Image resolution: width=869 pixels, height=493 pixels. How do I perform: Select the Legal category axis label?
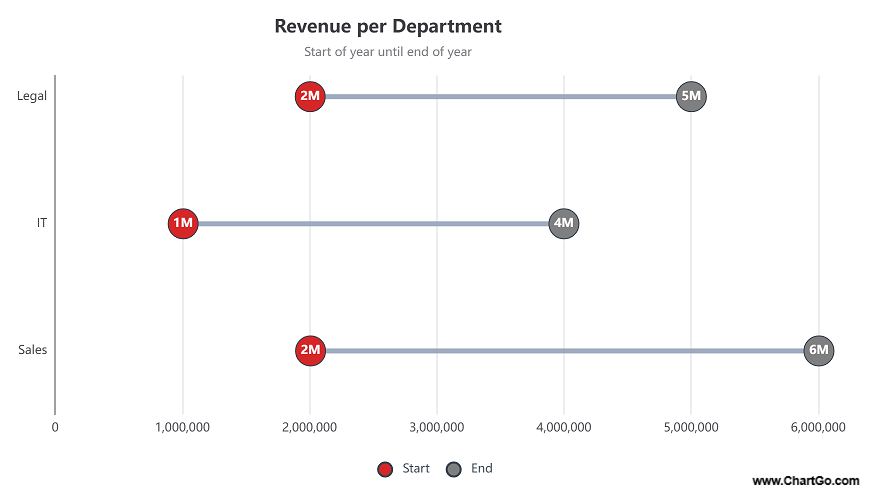coord(32,96)
